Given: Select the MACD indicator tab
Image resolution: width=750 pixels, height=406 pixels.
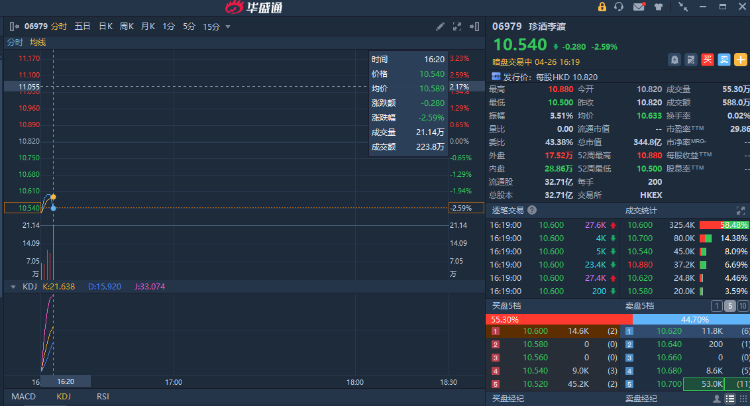Looking at the screenshot, I should click(23, 396).
